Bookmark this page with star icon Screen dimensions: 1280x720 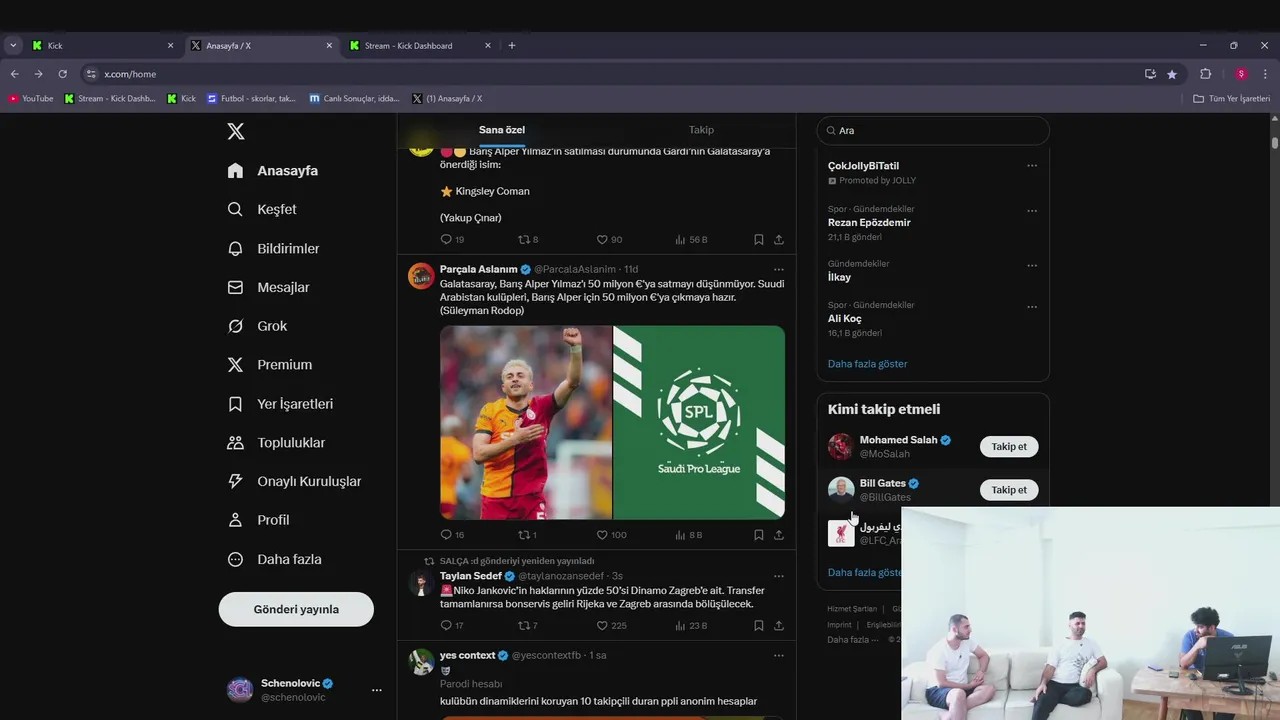click(x=1172, y=74)
